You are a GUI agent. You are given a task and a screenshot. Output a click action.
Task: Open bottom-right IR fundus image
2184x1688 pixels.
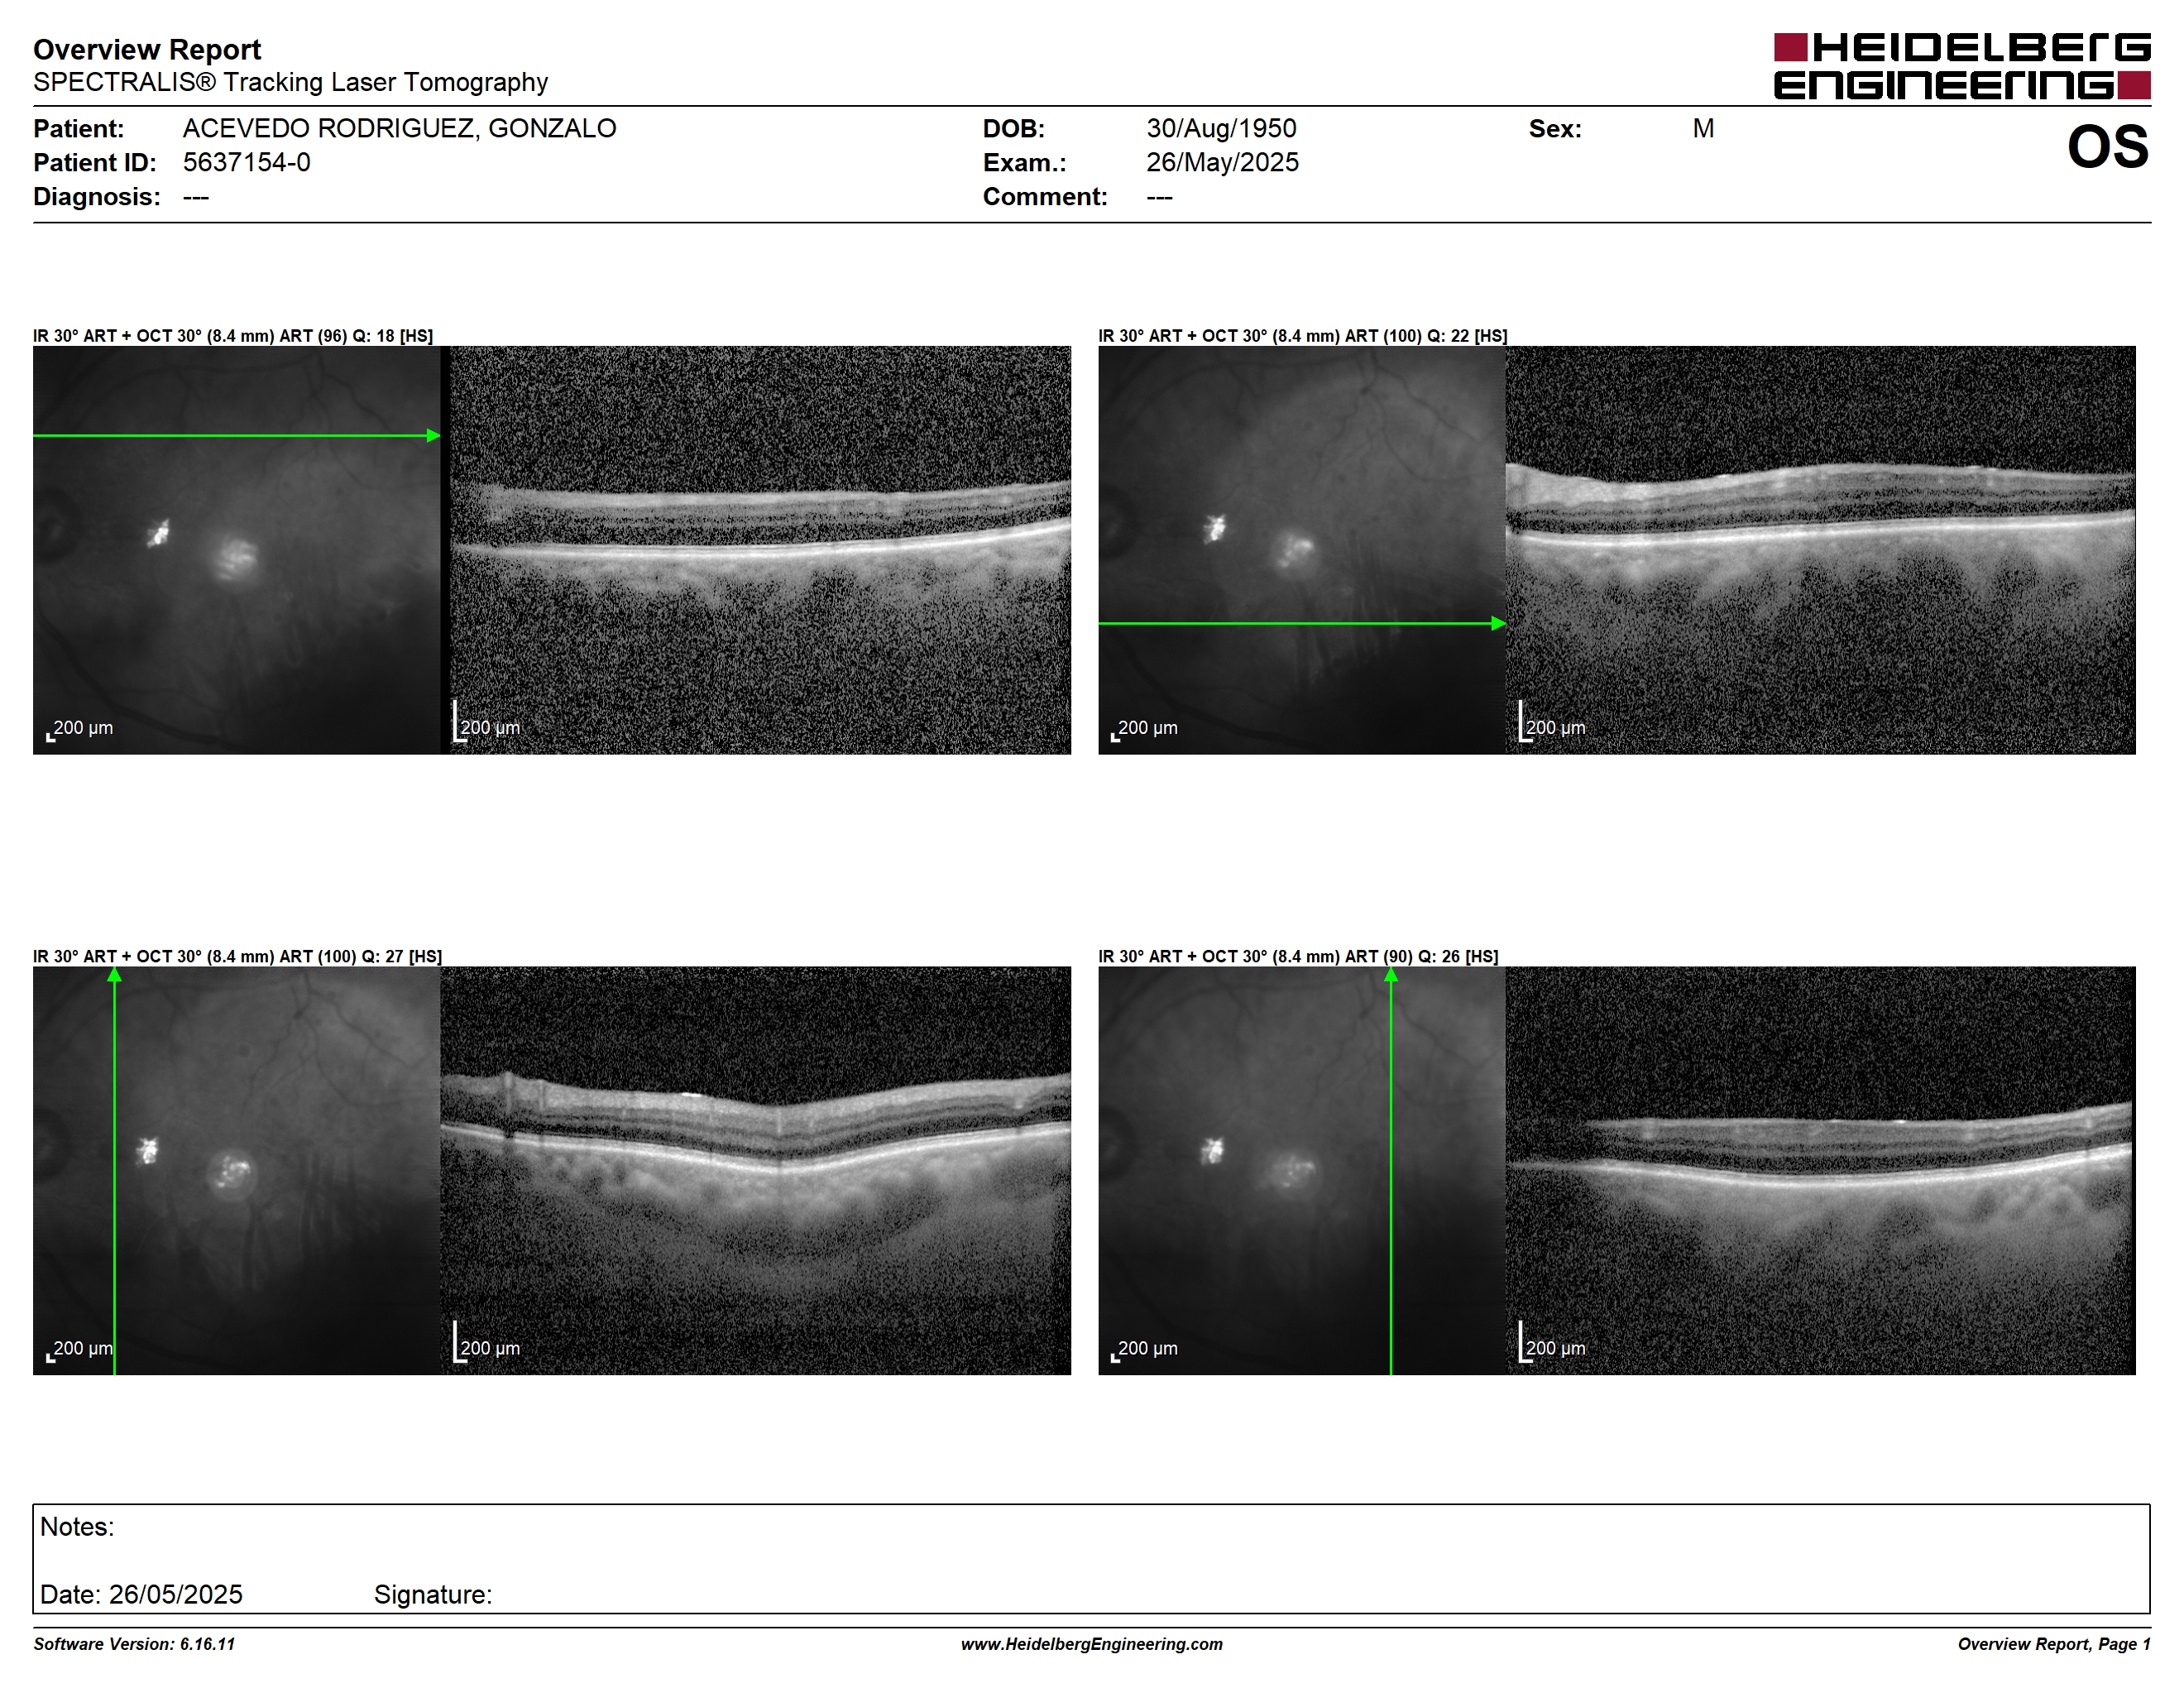coord(1301,1170)
